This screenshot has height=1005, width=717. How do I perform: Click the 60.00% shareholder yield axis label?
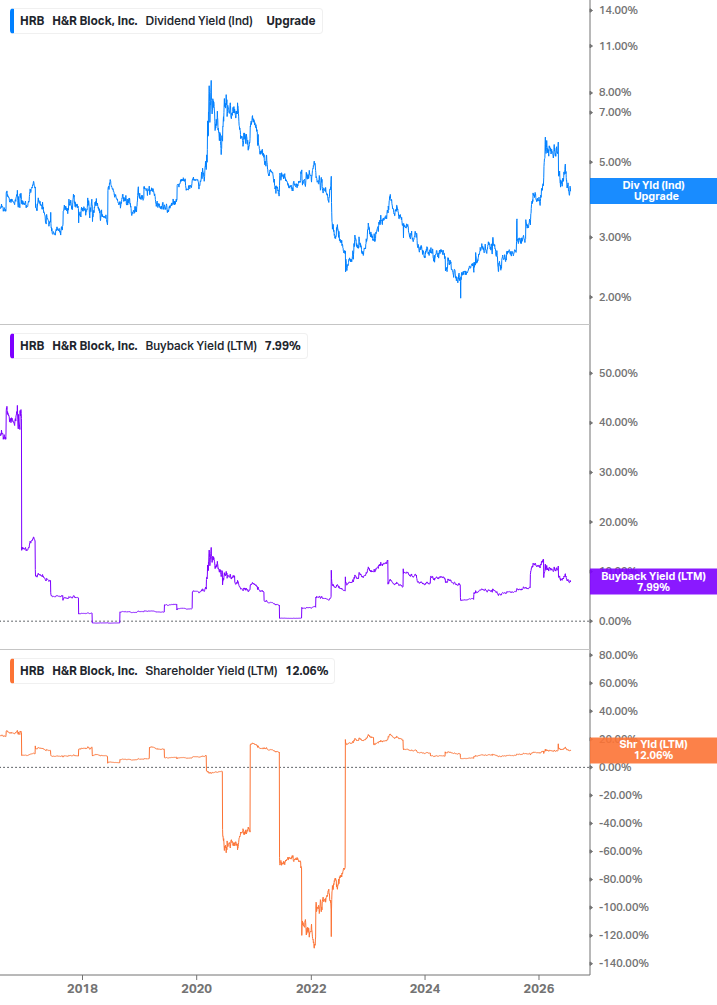click(618, 683)
